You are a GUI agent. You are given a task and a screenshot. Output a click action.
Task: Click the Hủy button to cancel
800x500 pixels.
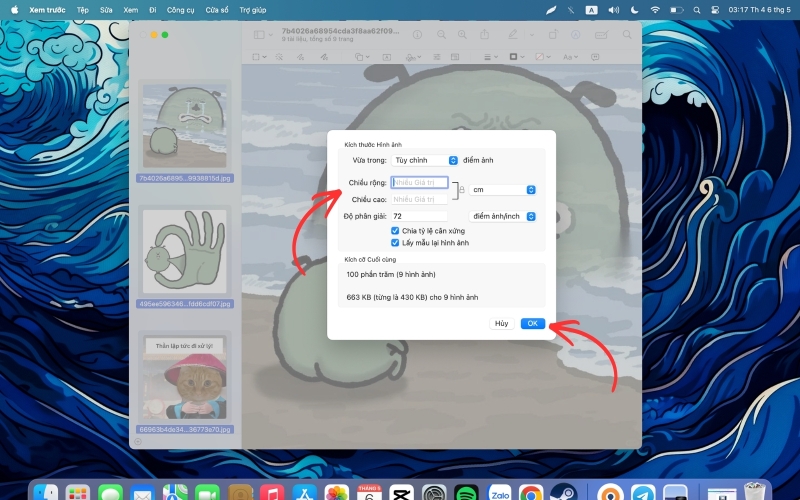coord(502,323)
